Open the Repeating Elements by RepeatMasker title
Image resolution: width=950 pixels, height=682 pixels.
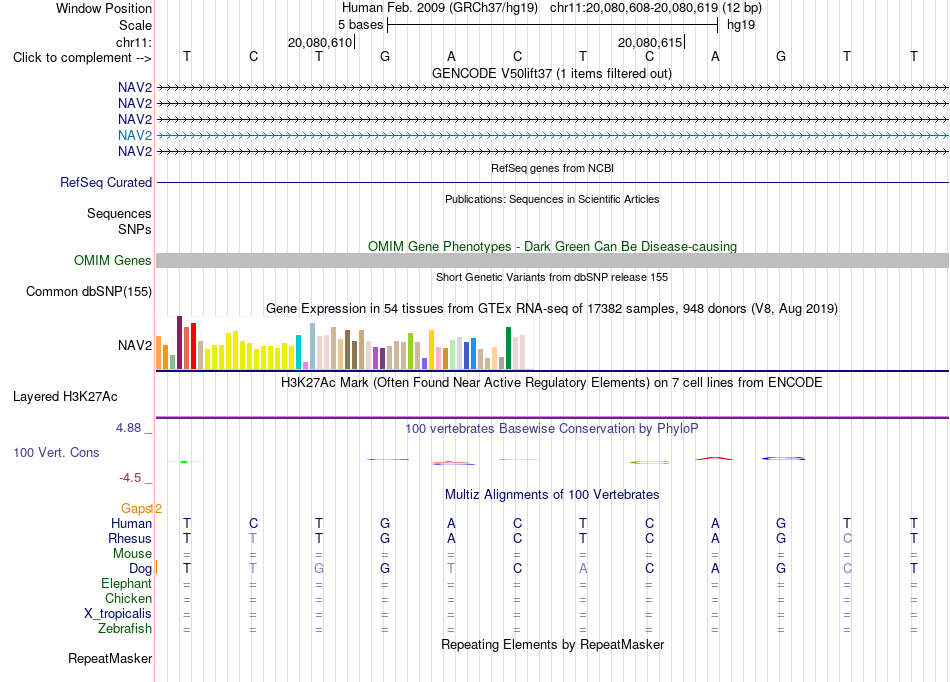coord(552,644)
